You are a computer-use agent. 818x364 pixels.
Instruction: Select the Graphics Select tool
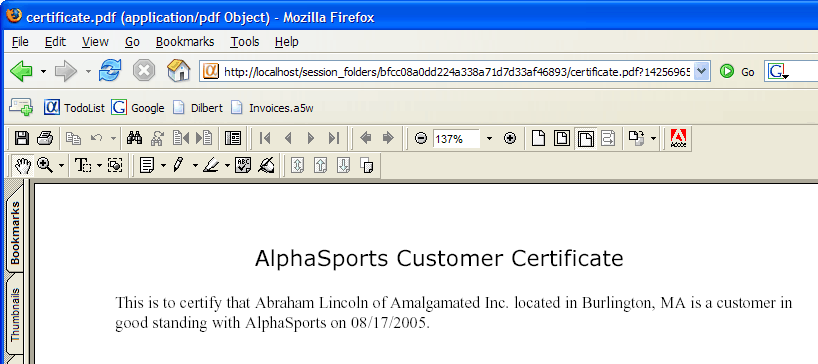115,166
